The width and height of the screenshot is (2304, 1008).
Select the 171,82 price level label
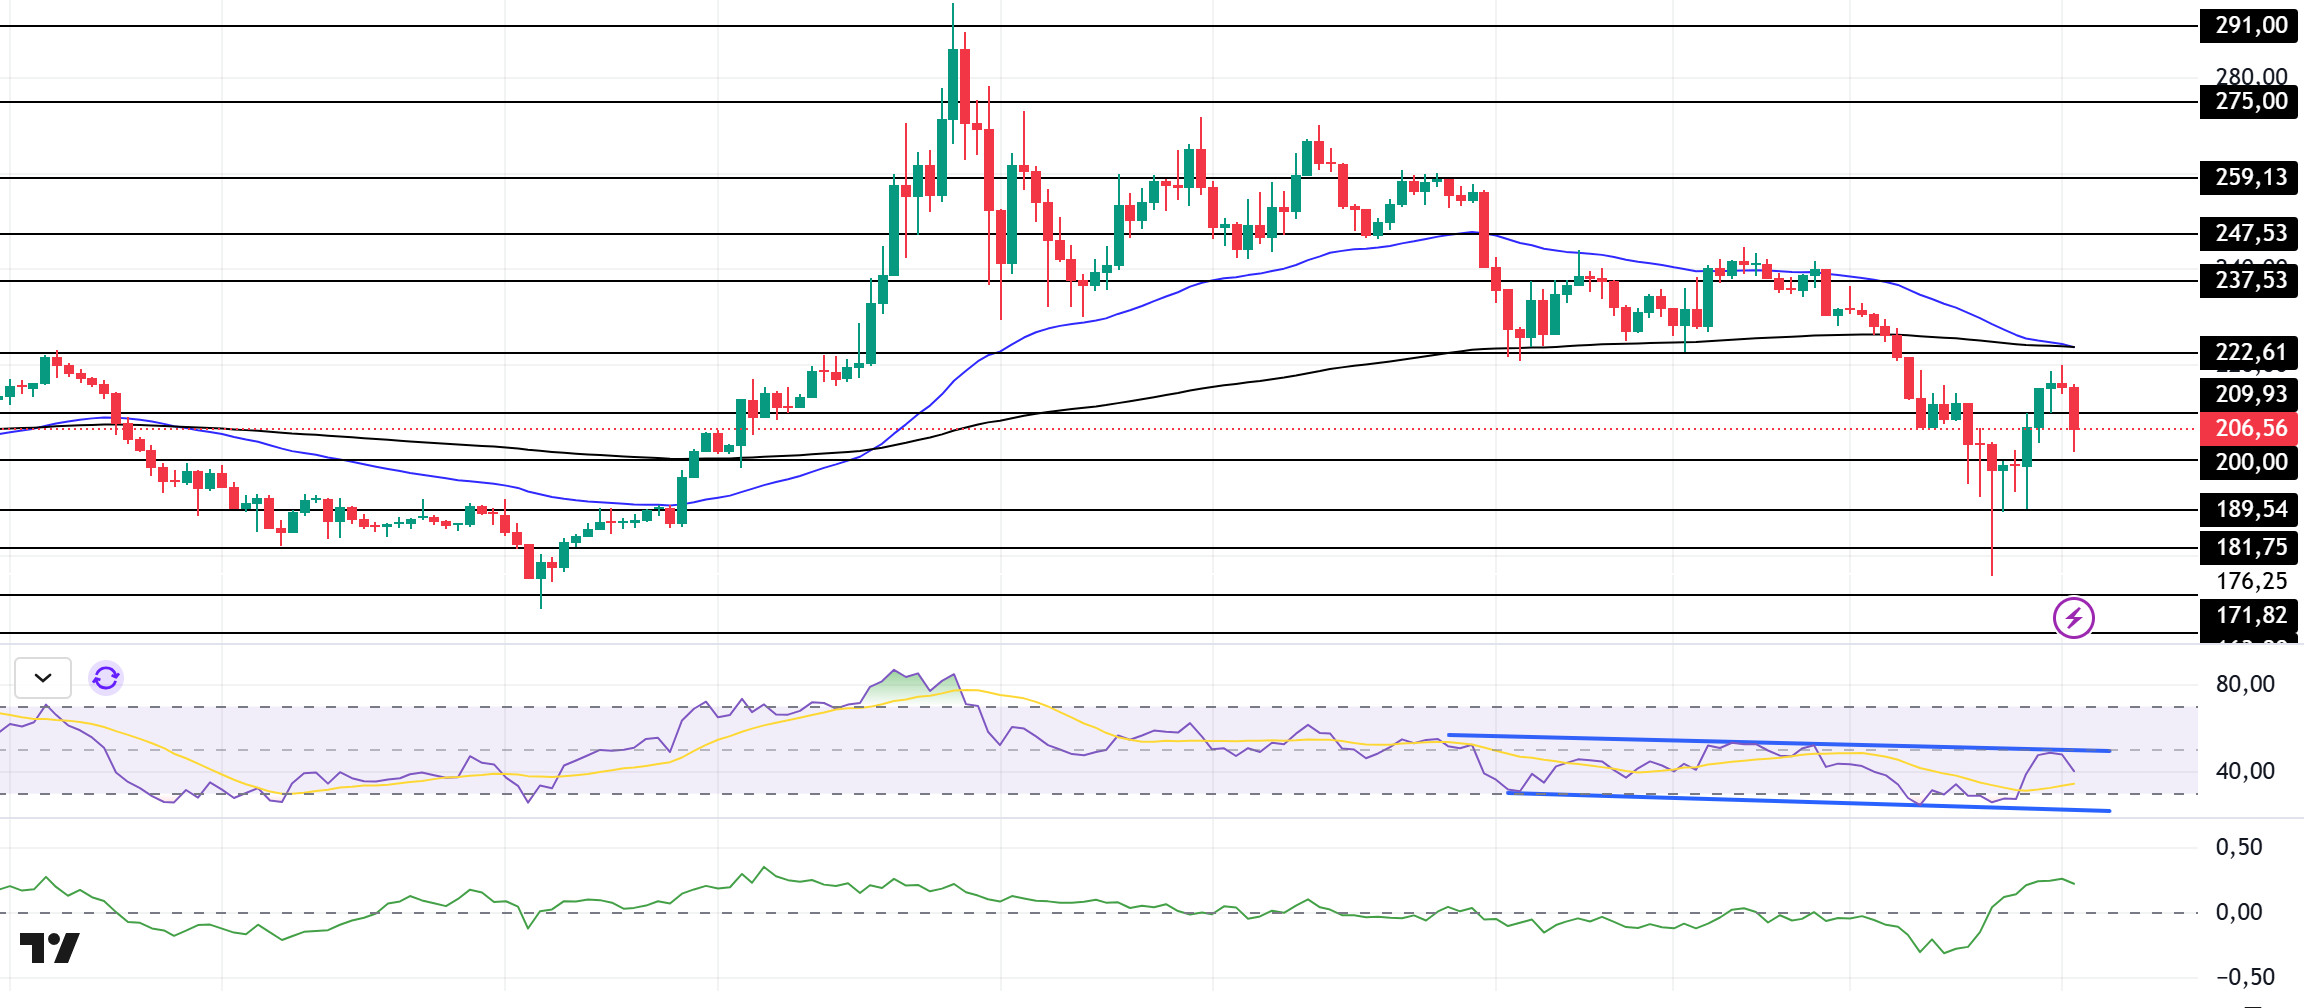coord(2249,615)
